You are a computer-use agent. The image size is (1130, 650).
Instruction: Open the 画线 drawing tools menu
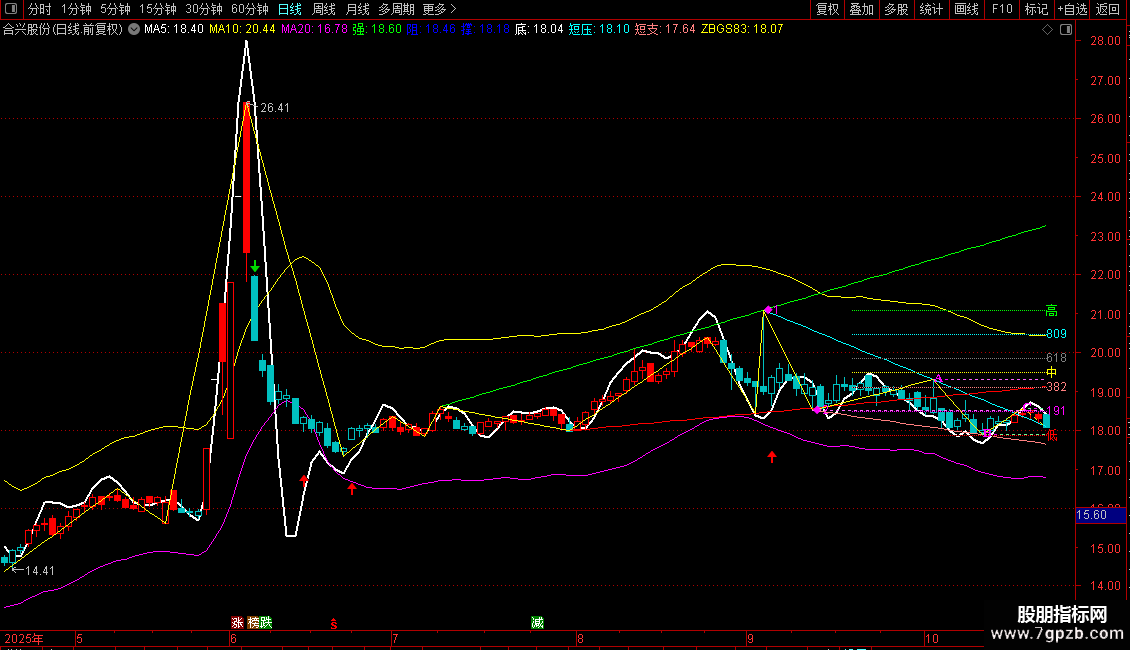click(966, 9)
